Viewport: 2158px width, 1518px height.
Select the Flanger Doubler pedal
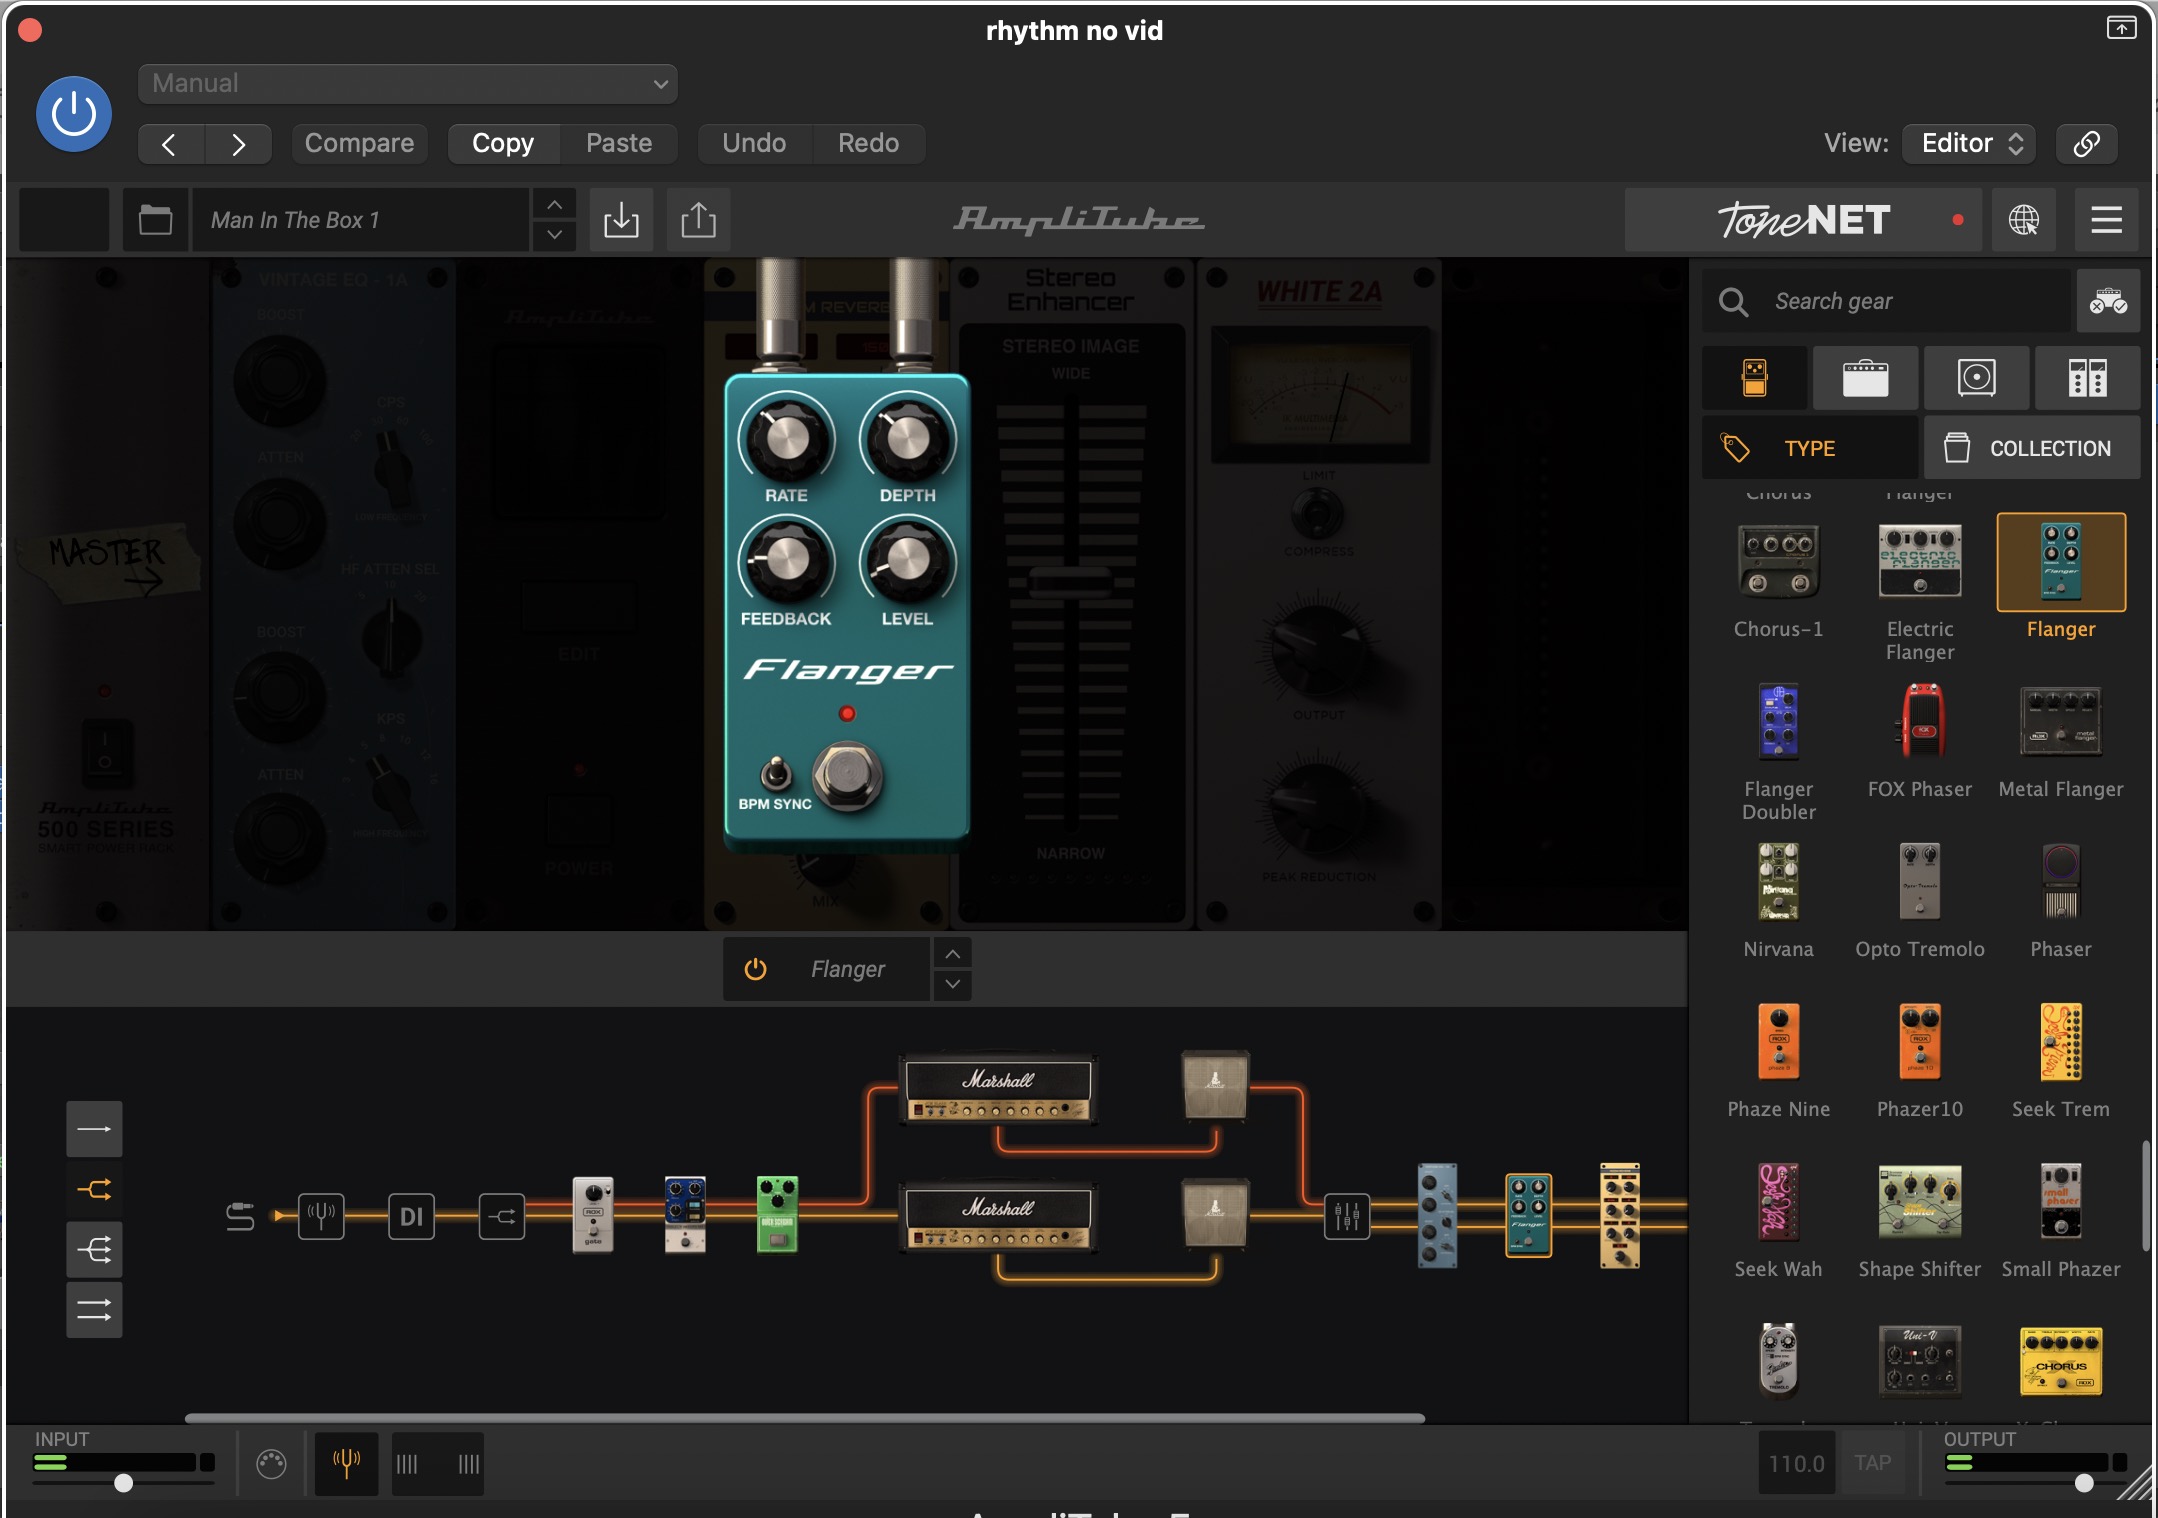pos(1778,722)
